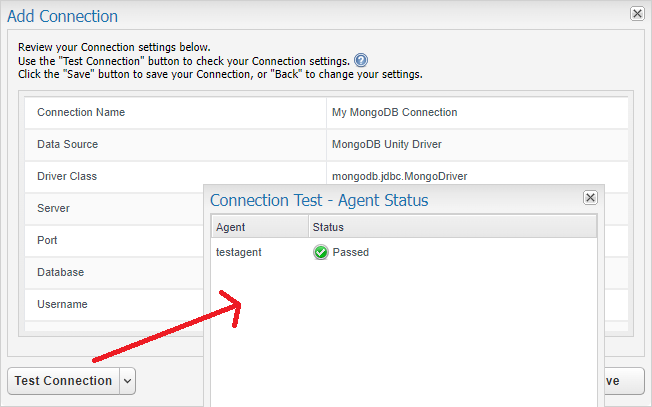Click the Username row label
The width and height of the screenshot is (652, 407).
(x=62, y=304)
